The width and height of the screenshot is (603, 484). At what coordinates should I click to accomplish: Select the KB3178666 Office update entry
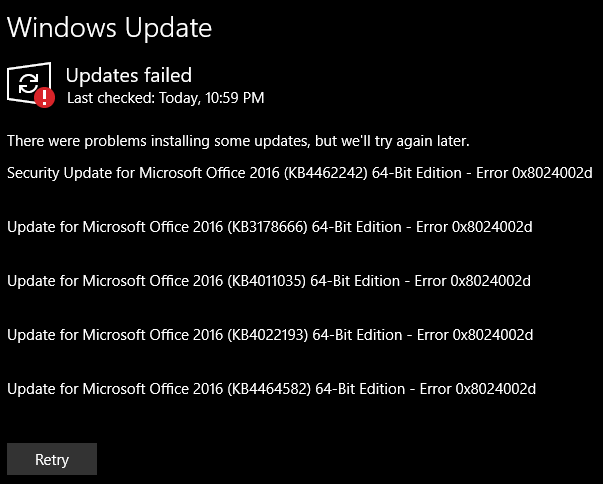(270, 227)
